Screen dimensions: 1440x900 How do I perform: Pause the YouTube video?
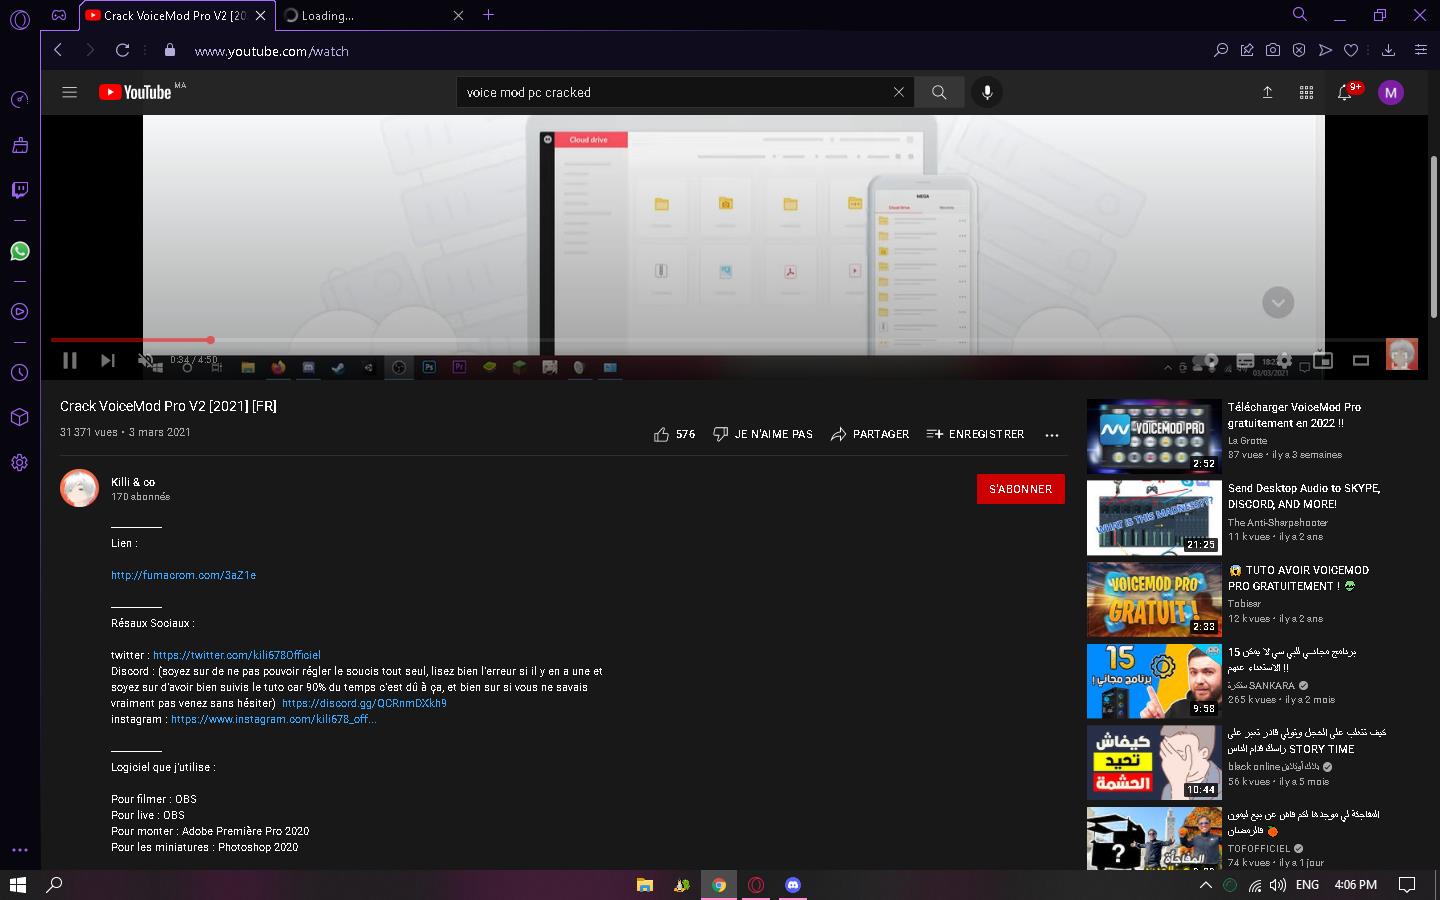coord(70,360)
